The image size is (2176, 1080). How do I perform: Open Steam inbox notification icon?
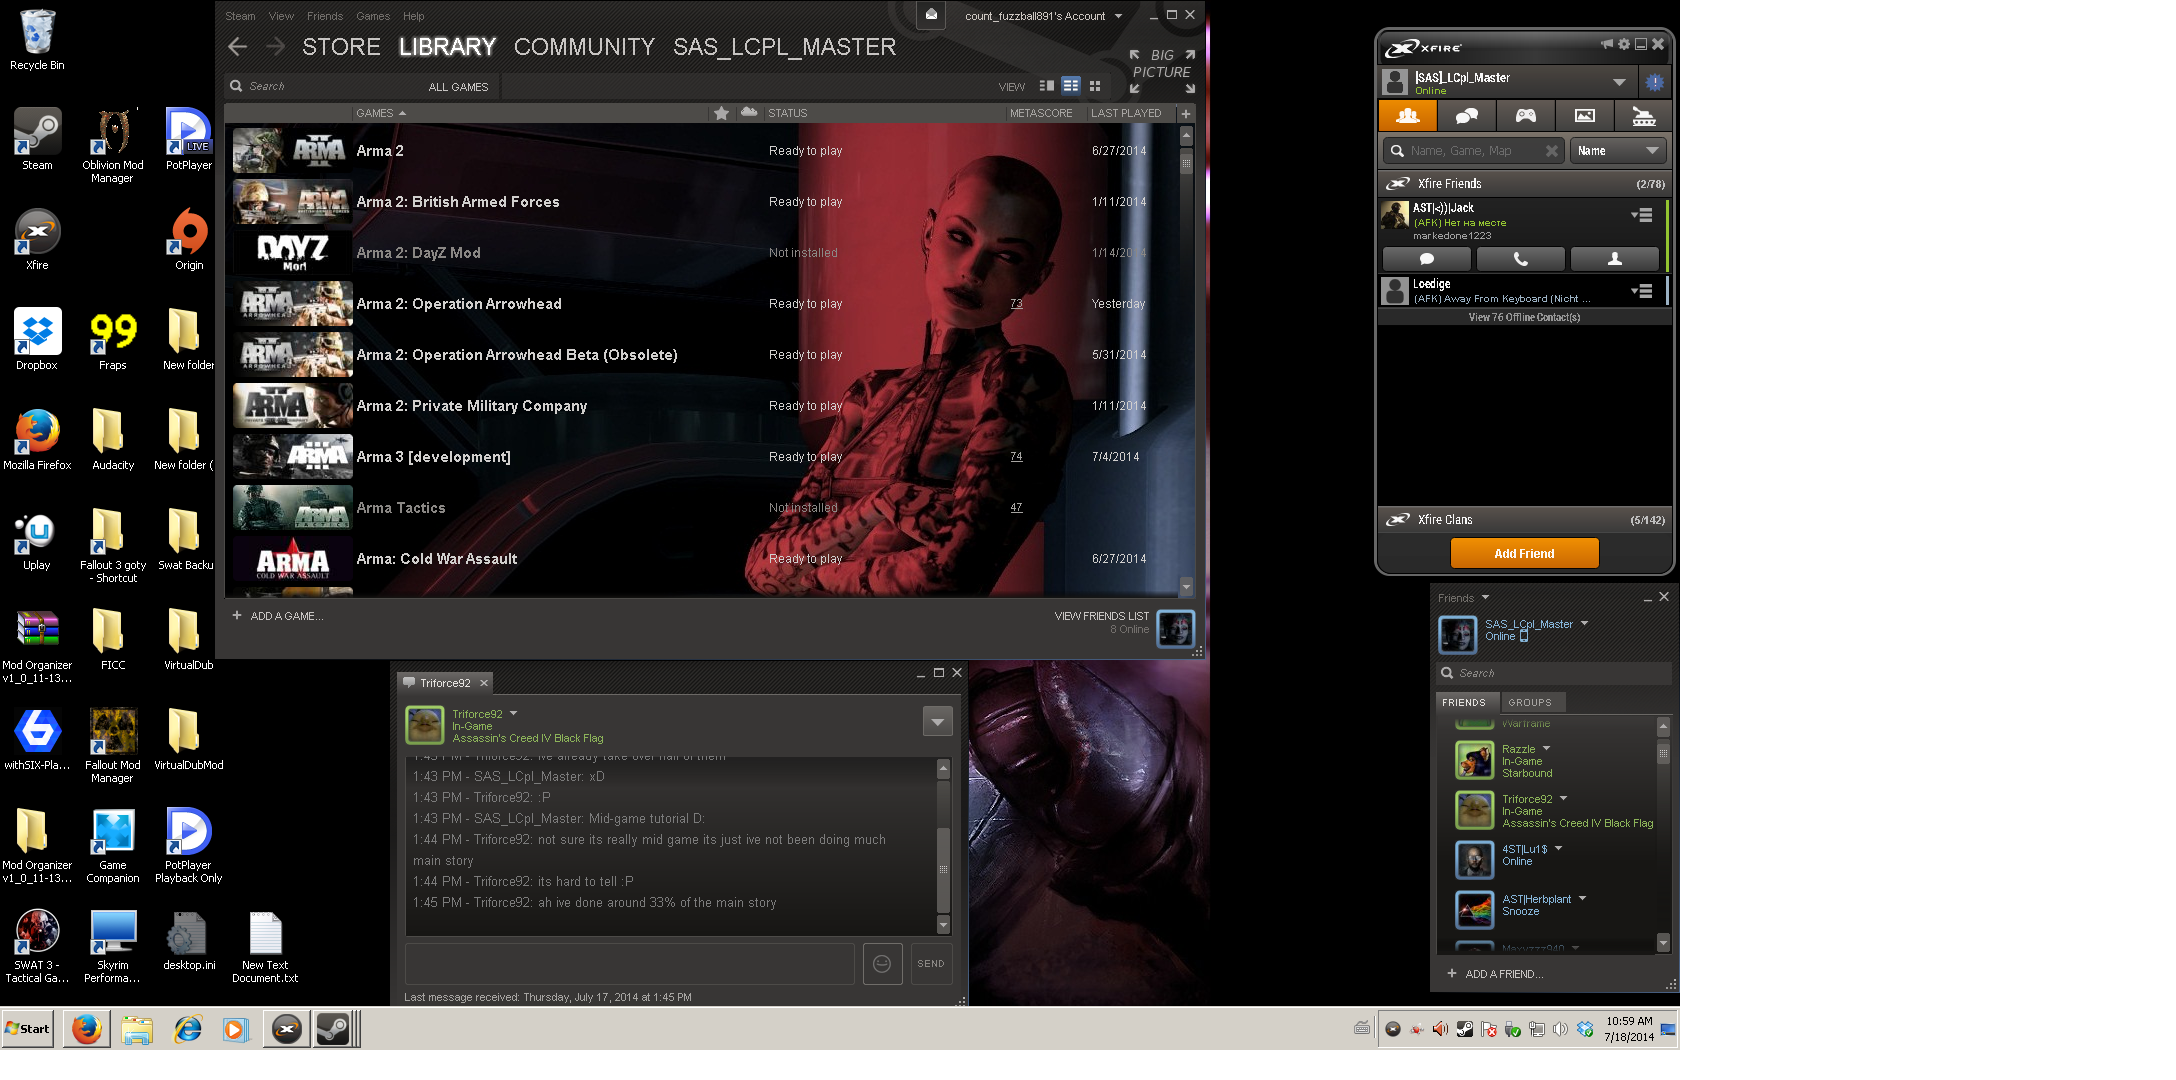931,15
